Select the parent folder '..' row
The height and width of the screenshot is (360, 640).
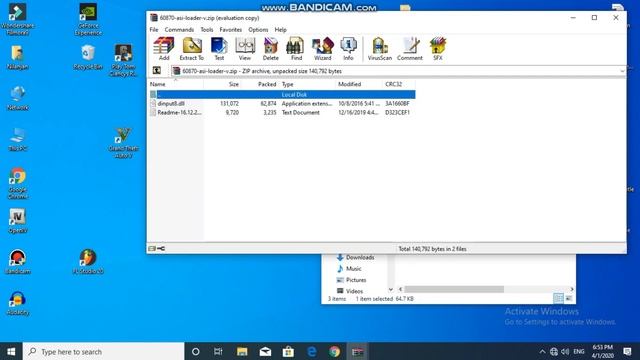point(282,95)
